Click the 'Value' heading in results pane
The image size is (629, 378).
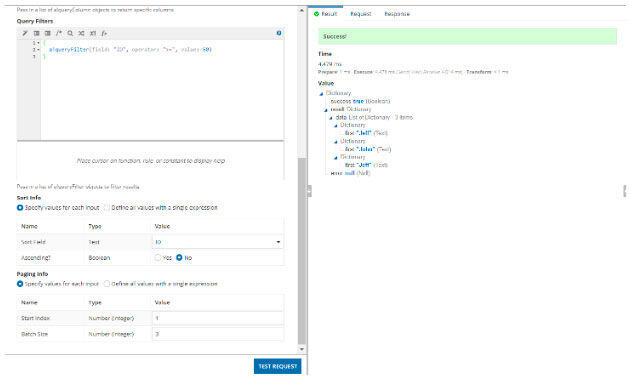(x=326, y=83)
